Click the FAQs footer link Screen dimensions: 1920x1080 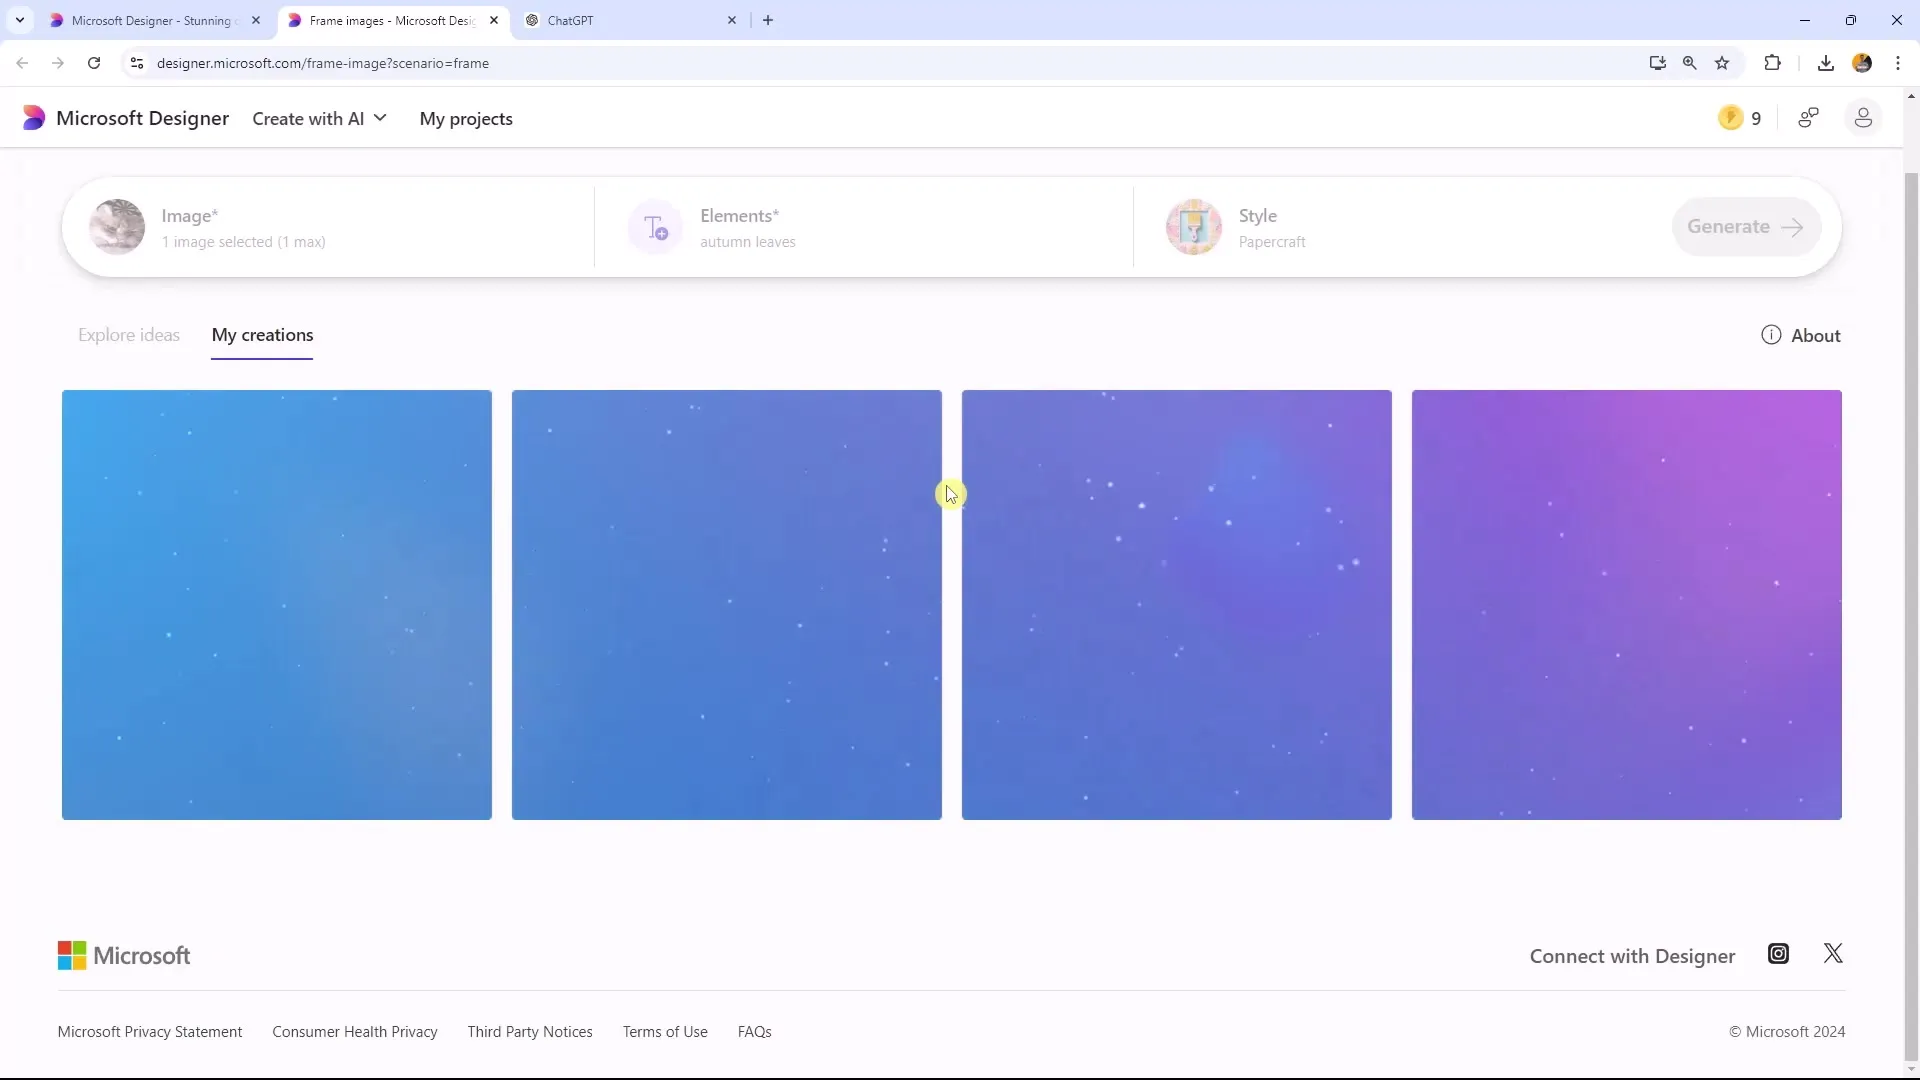[x=753, y=1031]
